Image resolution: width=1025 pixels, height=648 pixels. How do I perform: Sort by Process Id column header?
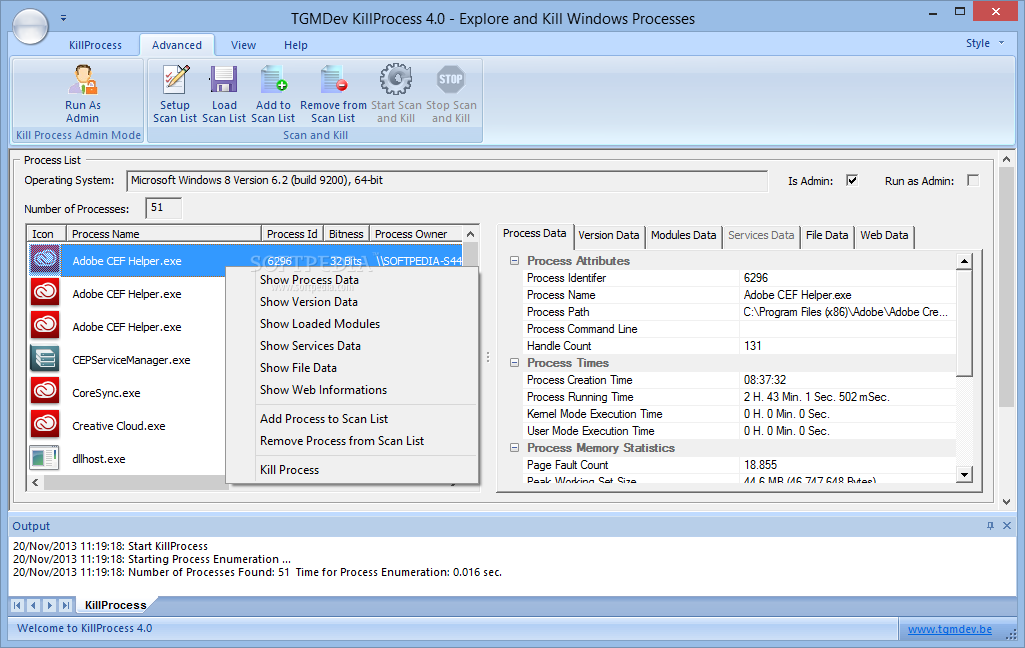click(x=292, y=233)
